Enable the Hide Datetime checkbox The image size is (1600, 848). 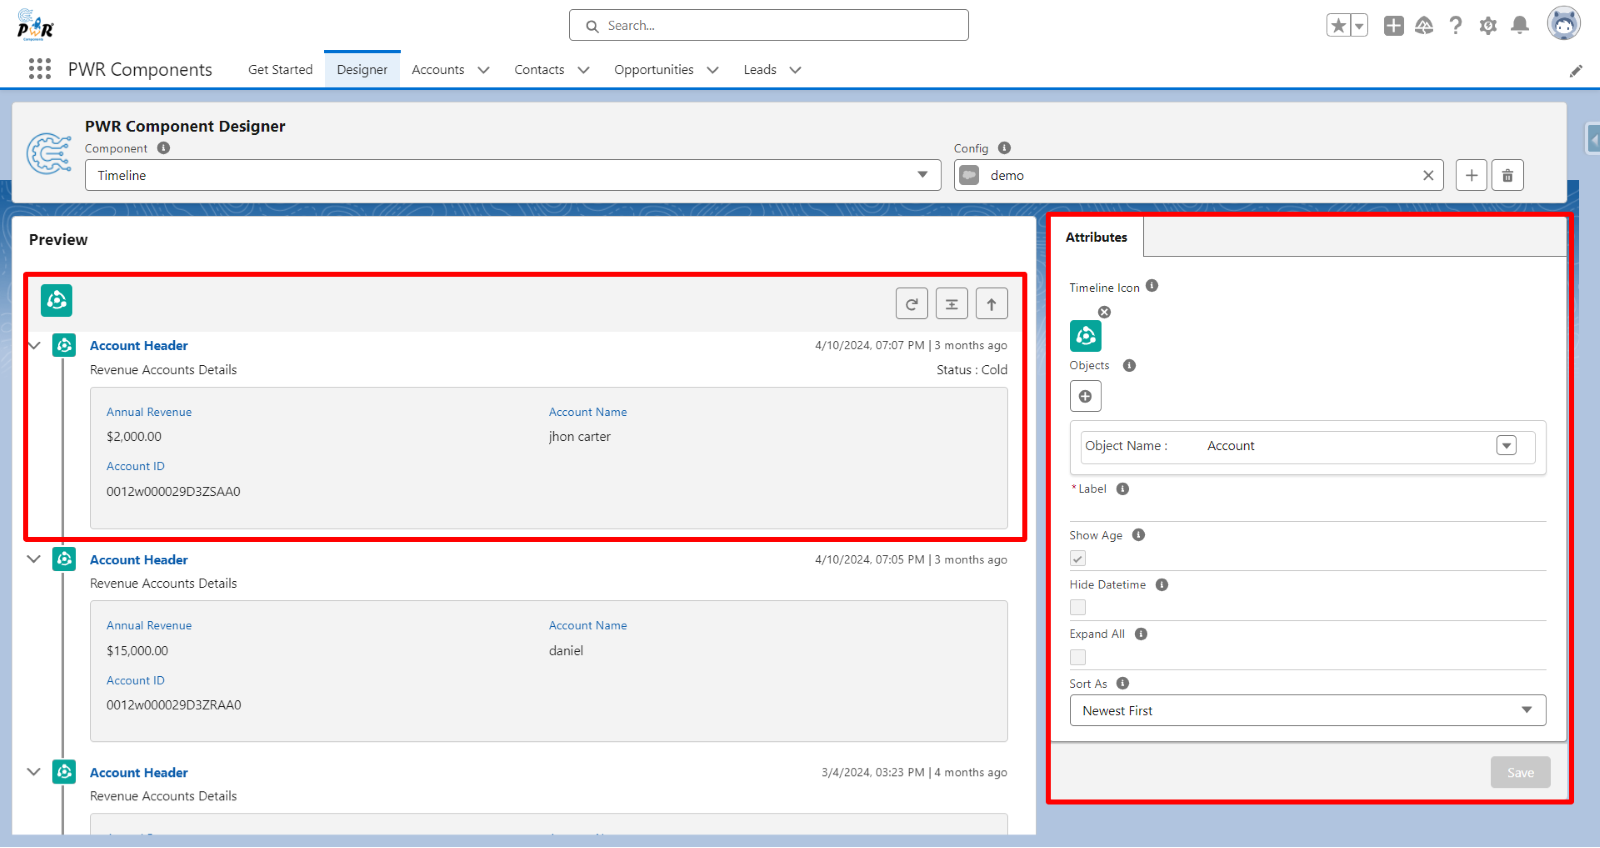(x=1078, y=607)
